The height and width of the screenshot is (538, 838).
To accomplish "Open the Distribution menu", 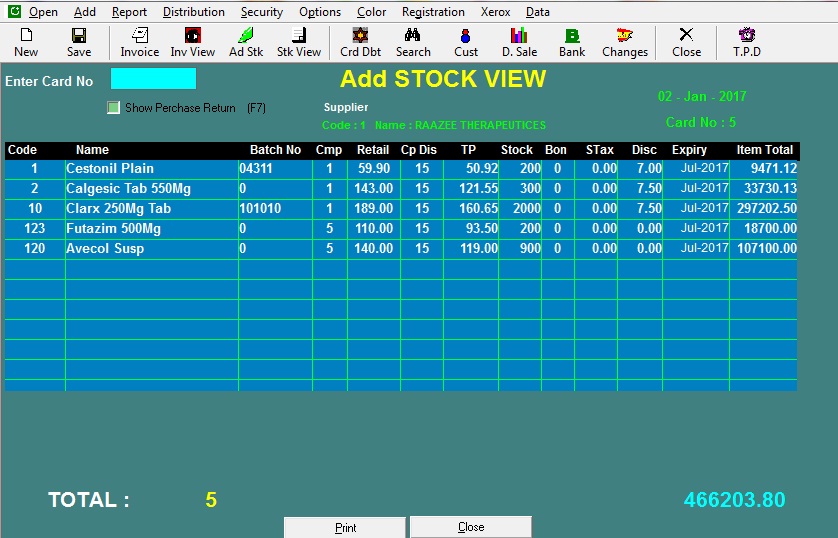I will click(x=193, y=12).
